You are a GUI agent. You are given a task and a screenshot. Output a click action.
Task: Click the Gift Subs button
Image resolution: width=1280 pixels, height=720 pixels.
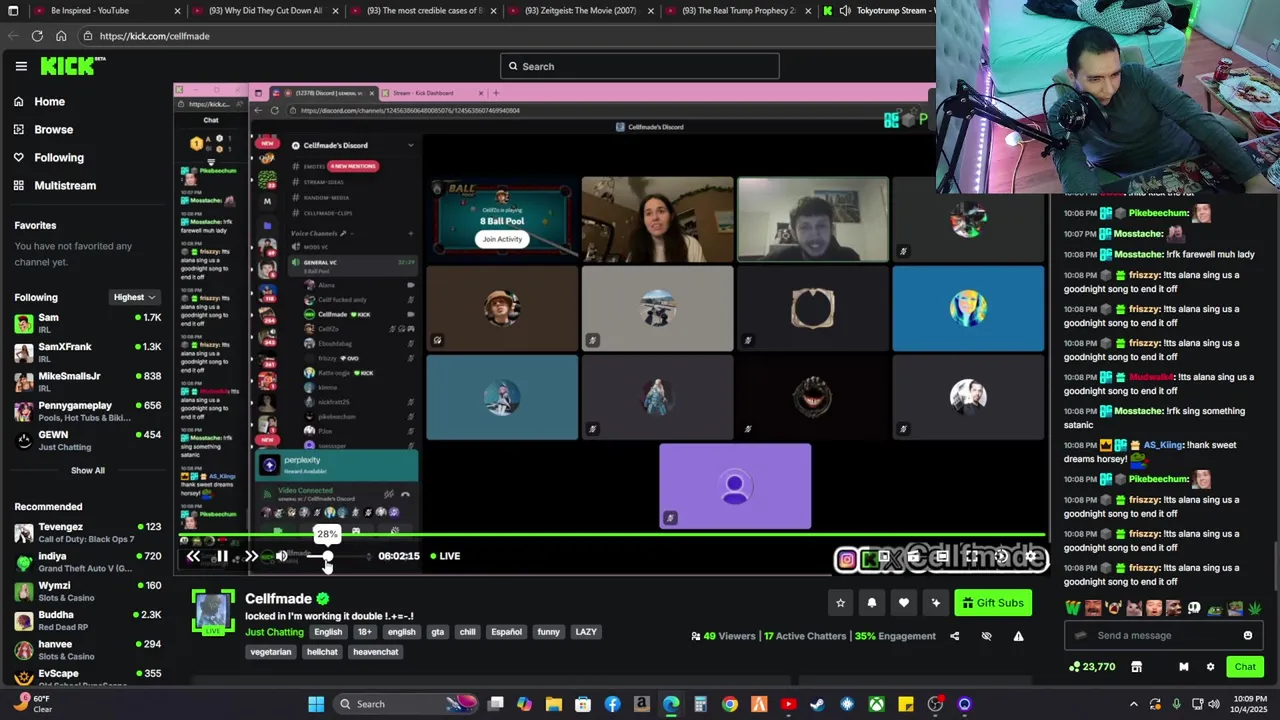point(993,603)
